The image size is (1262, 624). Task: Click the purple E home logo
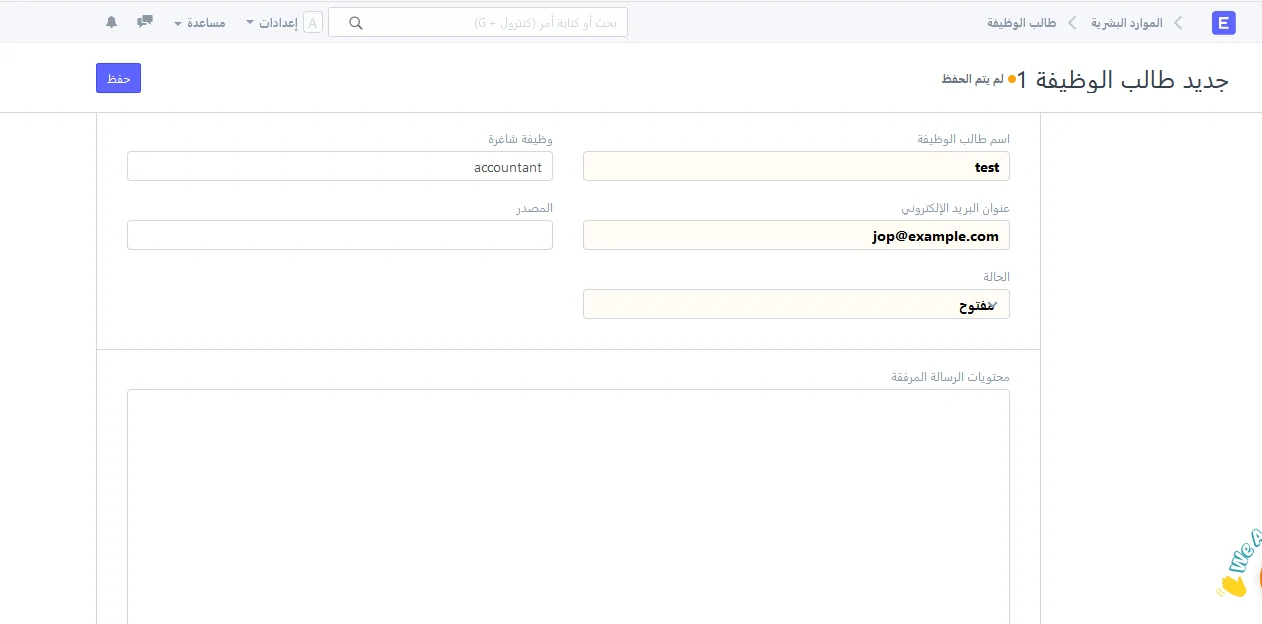click(x=1223, y=23)
